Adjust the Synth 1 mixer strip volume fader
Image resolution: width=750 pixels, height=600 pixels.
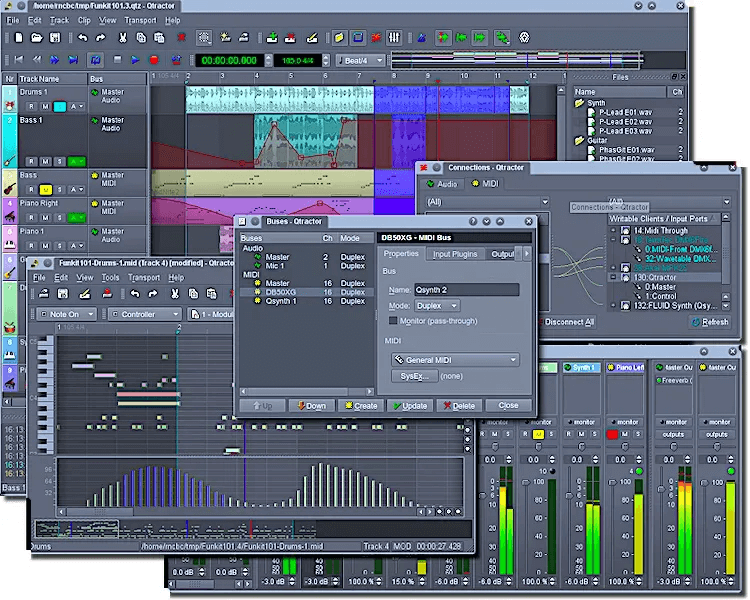[569, 495]
